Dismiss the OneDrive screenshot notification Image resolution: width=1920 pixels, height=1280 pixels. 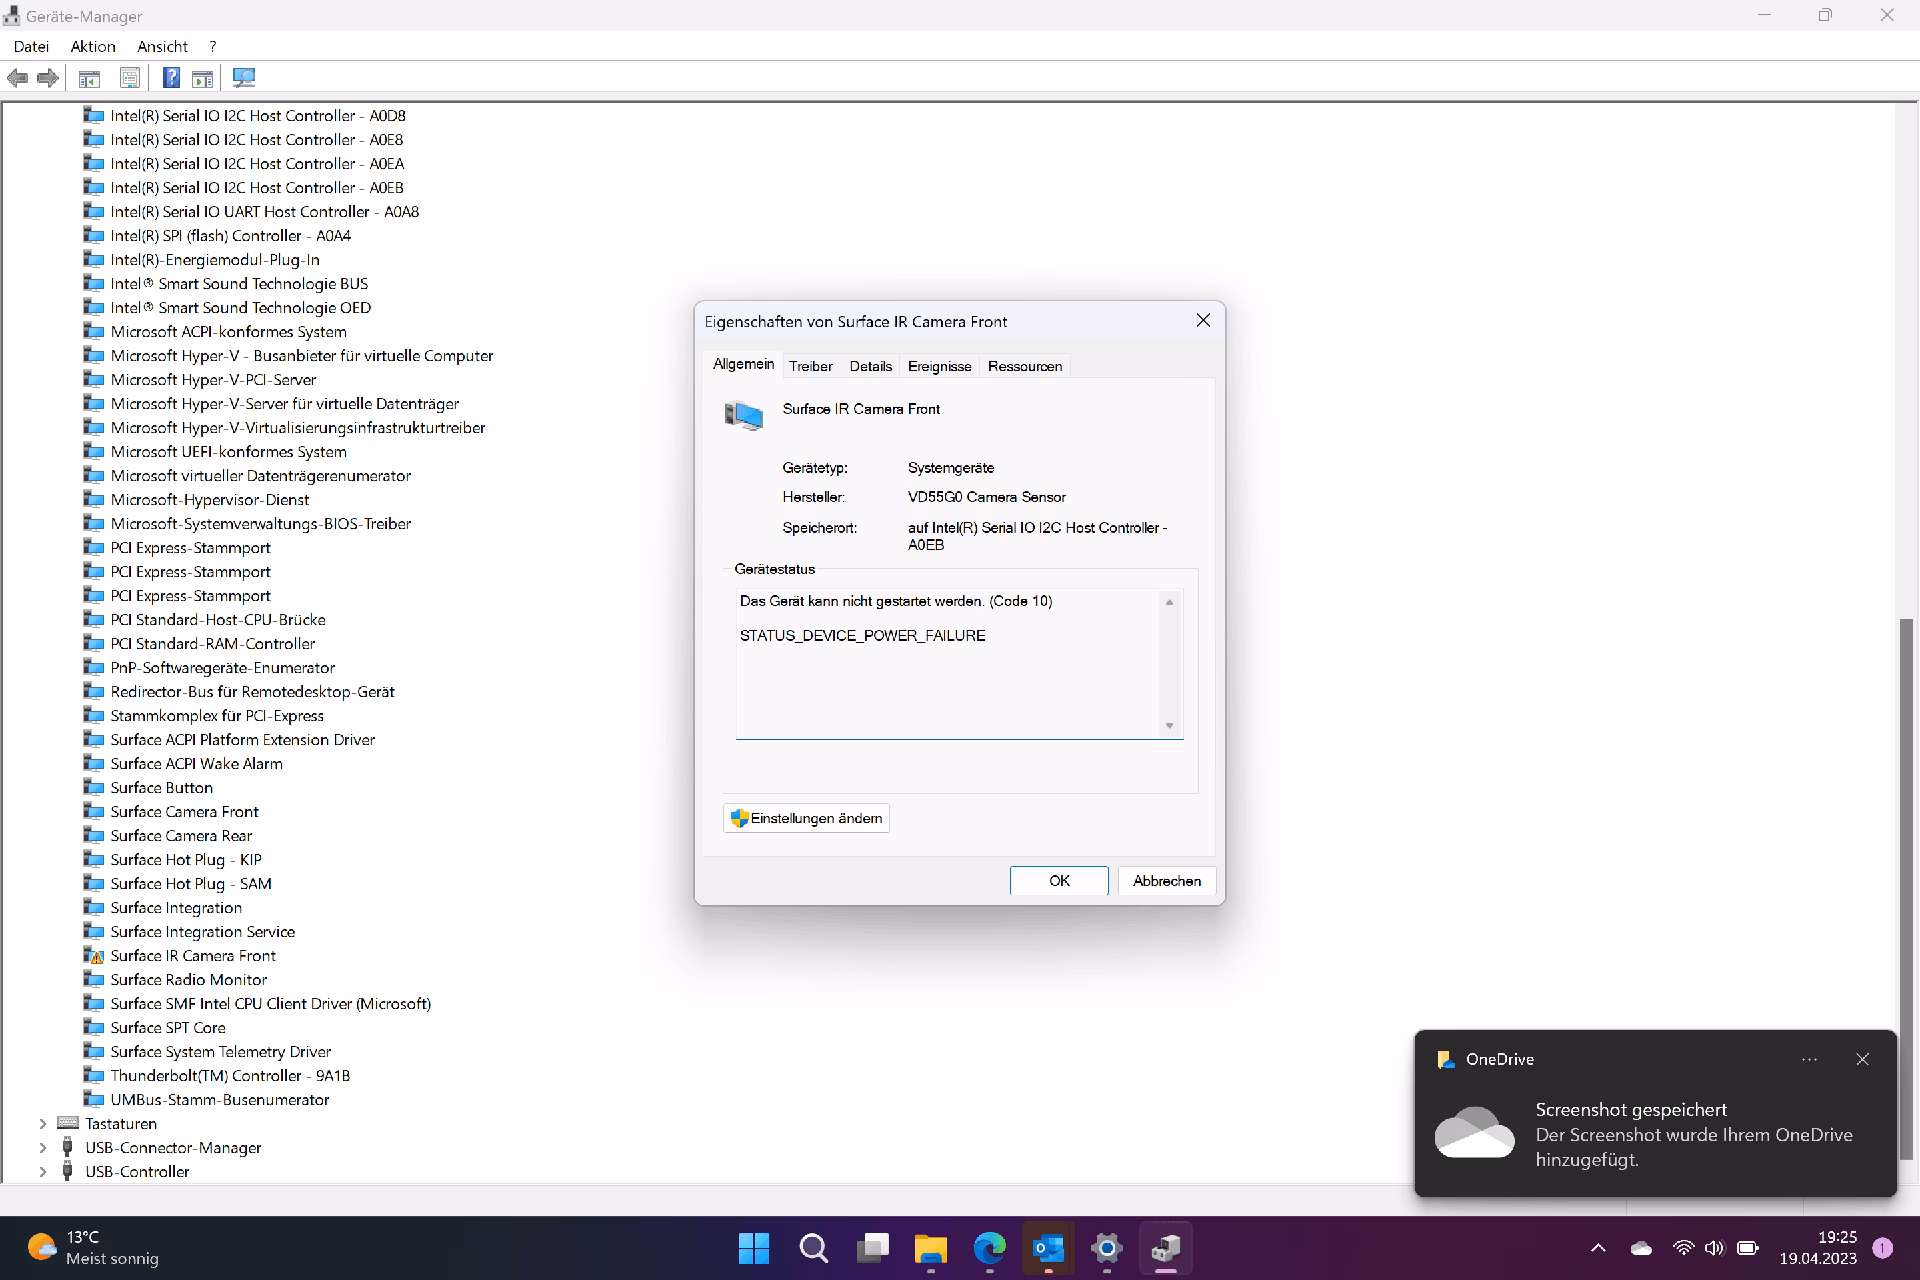(x=1861, y=1058)
